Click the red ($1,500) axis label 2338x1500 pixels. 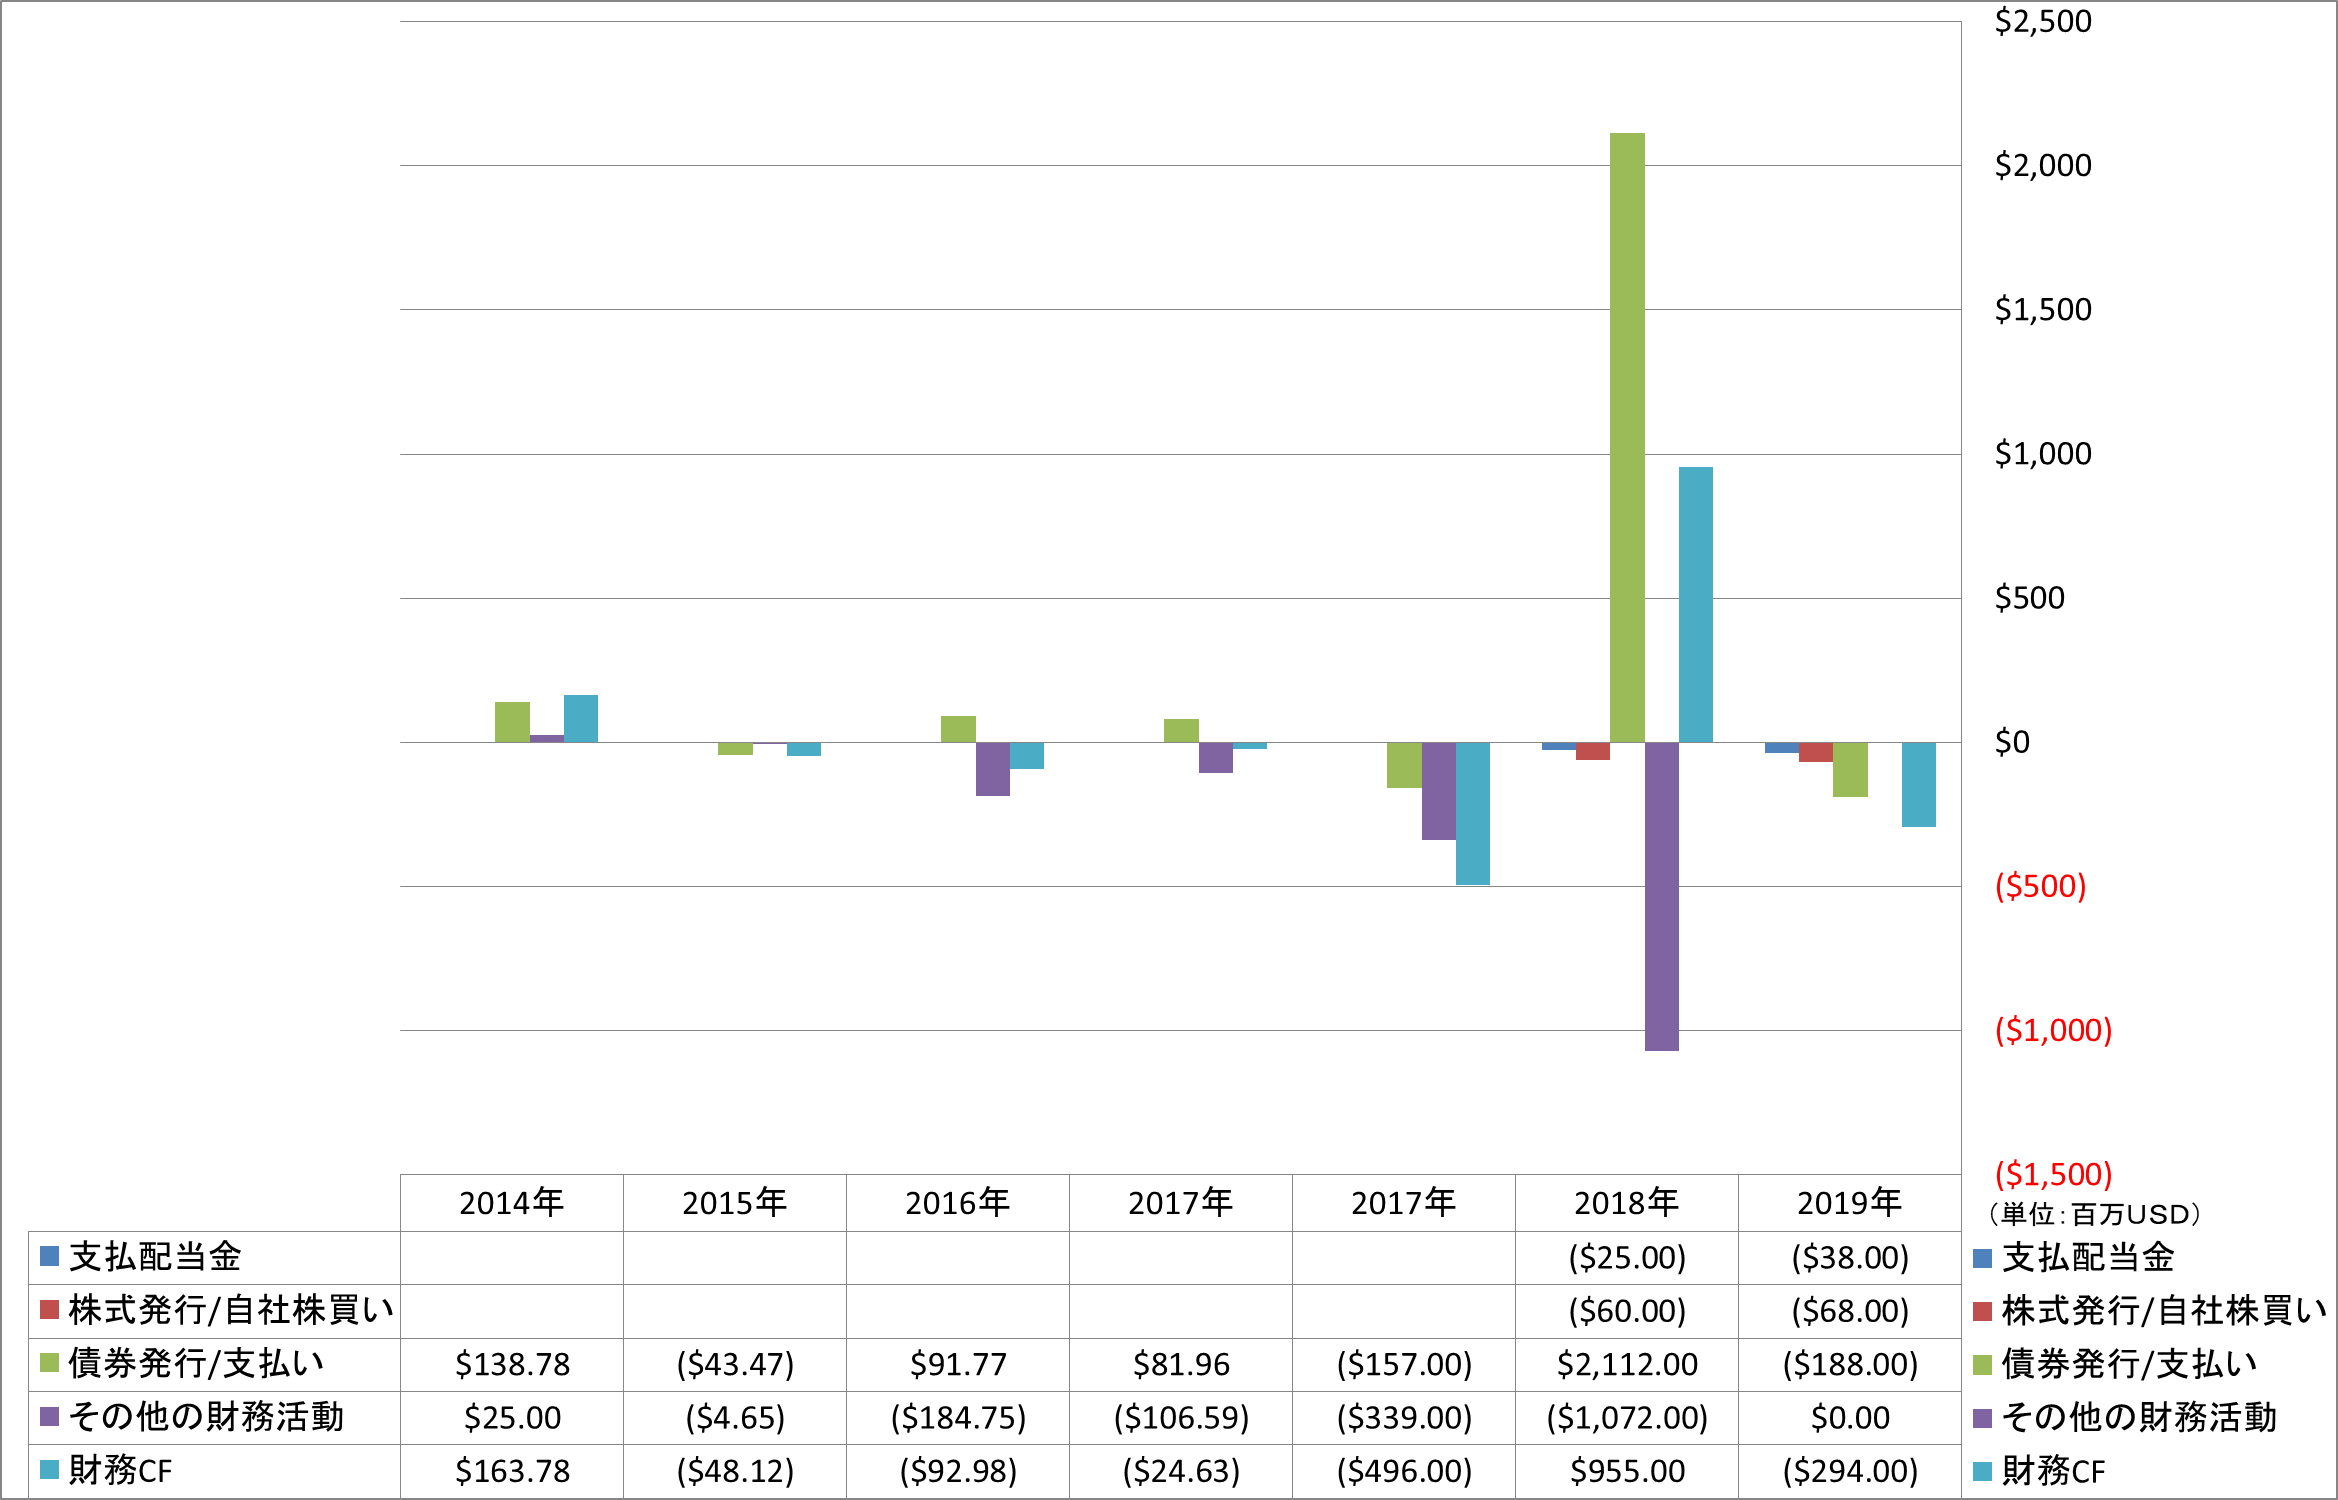tap(2053, 1174)
